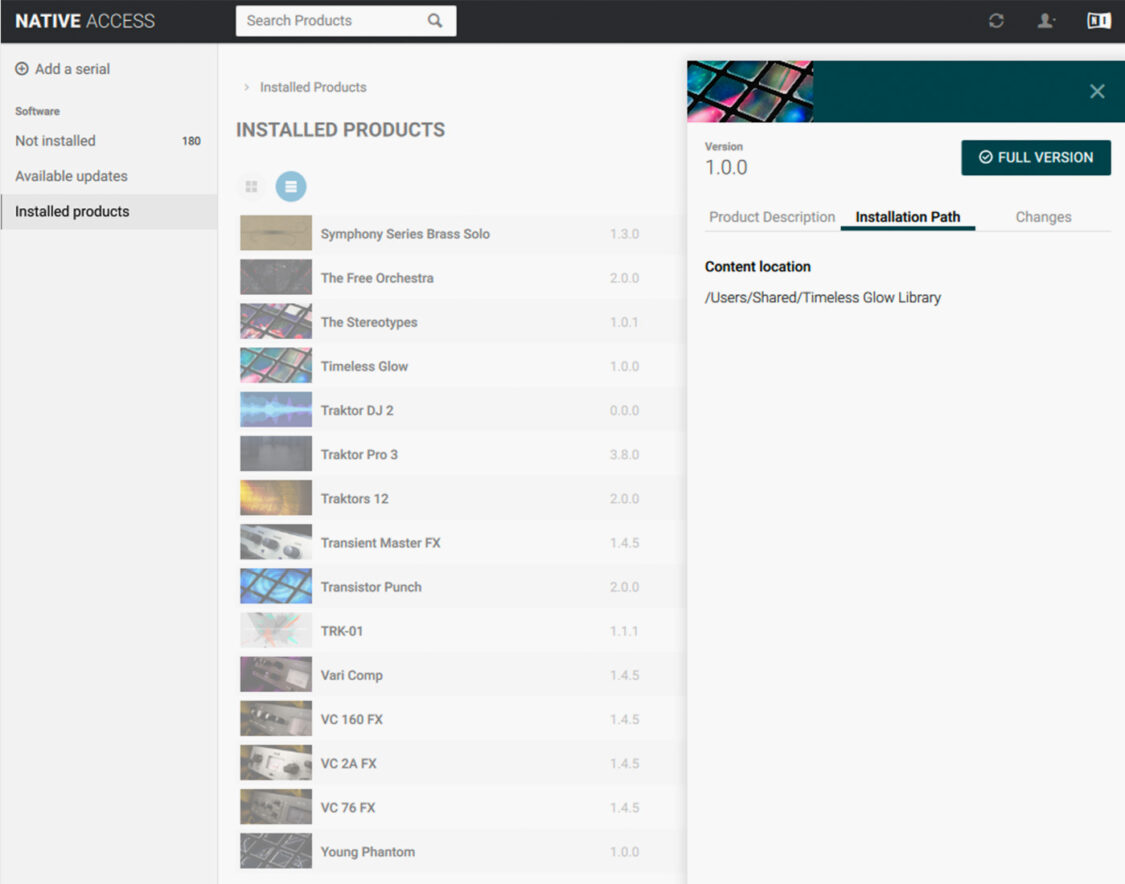Open the Young Phantom product entry

(368, 852)
